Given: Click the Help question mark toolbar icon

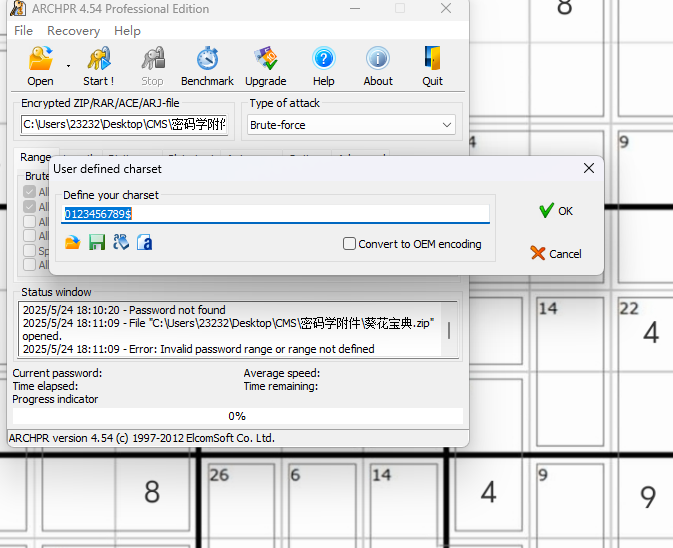Looking at the screenshot, I should click(323, 60).
